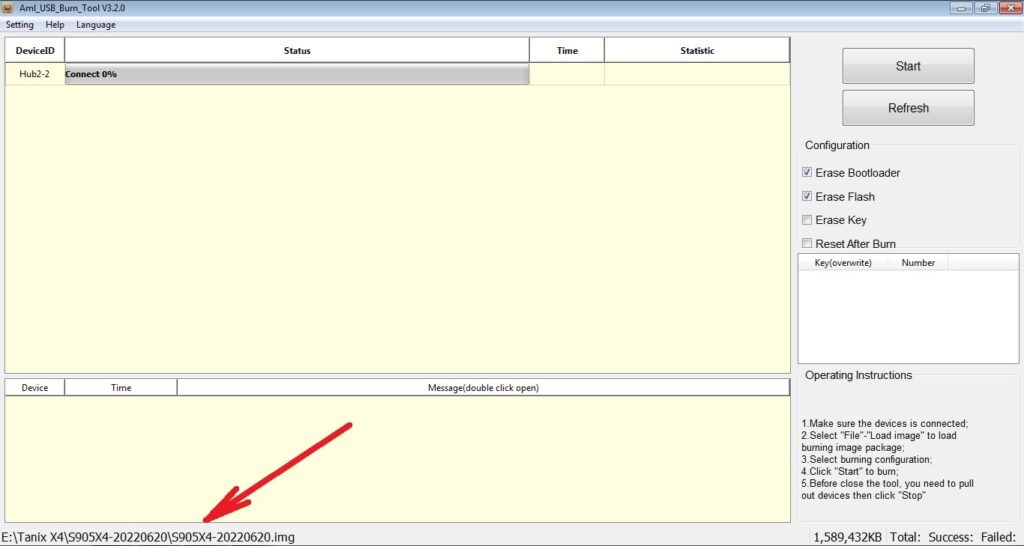Click the Start button

point(908,66)
